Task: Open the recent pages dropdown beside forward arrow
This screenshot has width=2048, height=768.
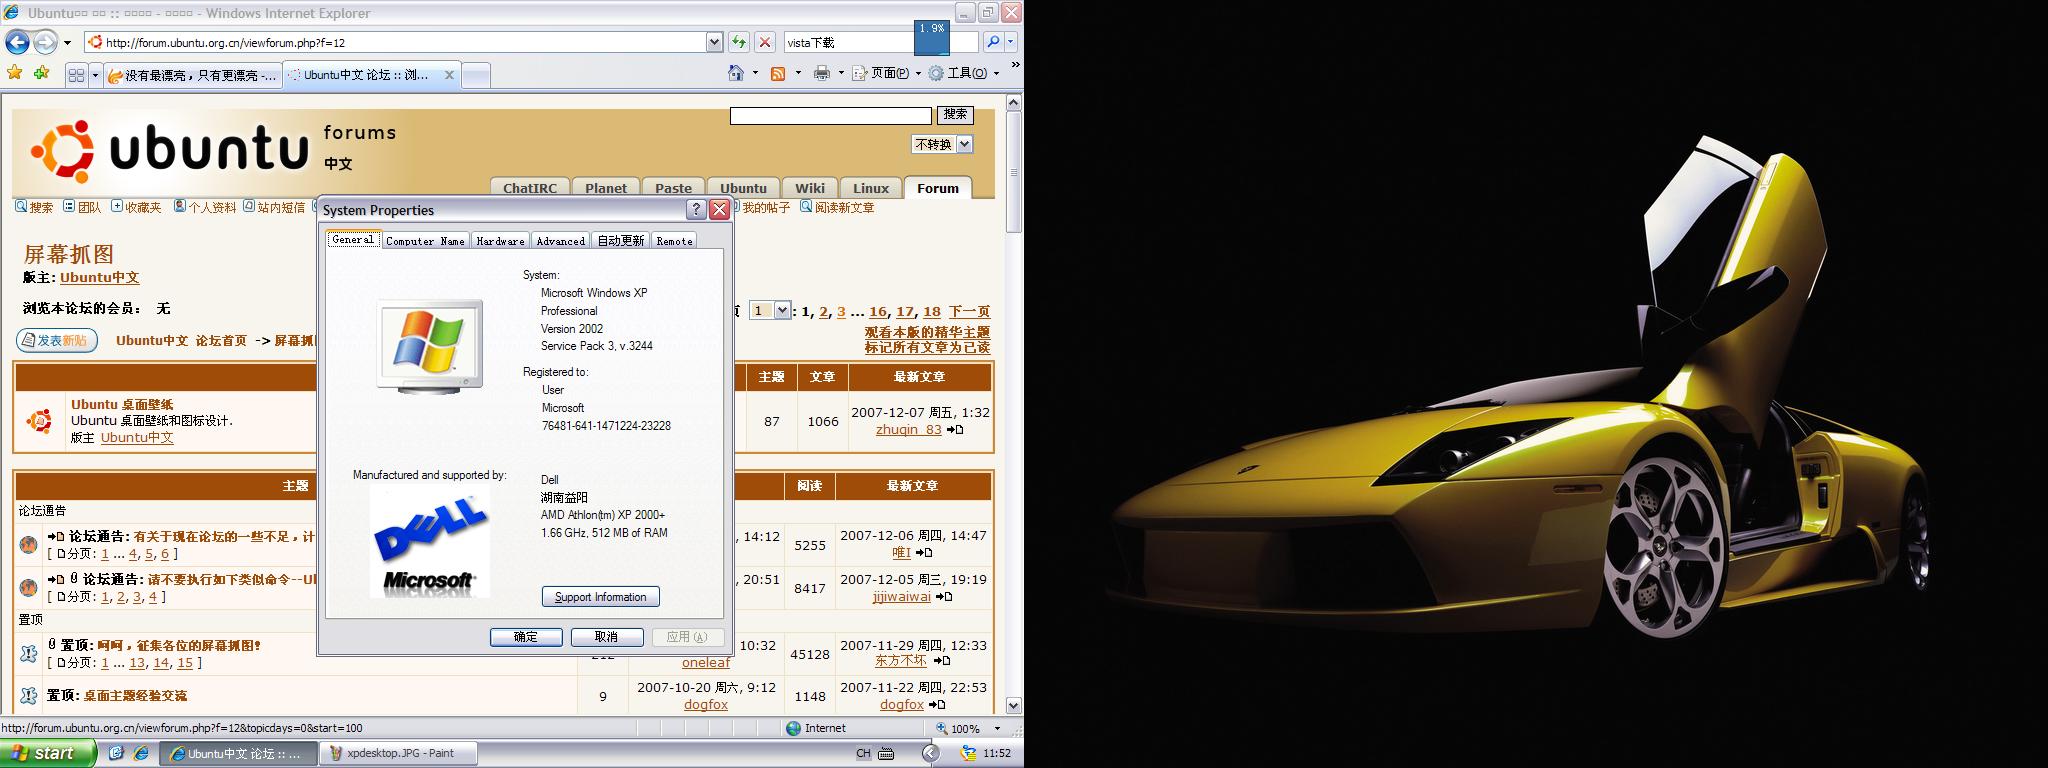Action: point(67,42)
